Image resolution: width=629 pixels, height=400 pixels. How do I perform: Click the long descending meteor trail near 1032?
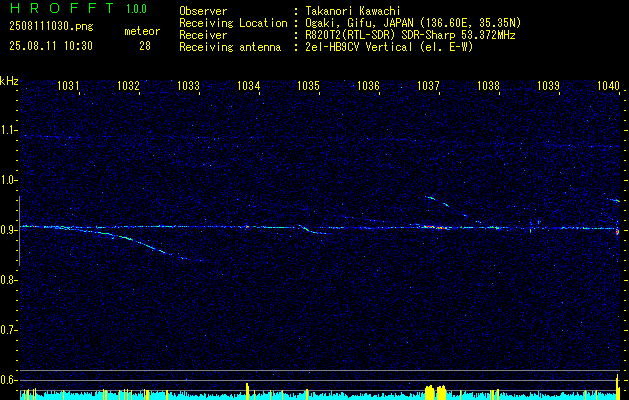coord(132,241)
